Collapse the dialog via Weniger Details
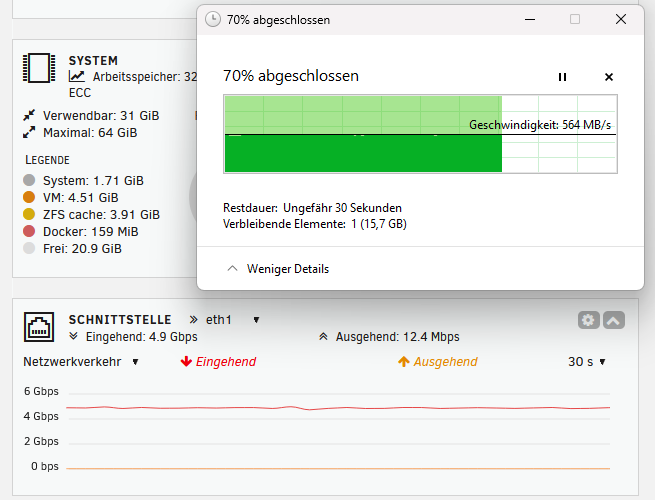Image resolution: width=655 pixels, height=500 pixels. click(x=287, y=269)
